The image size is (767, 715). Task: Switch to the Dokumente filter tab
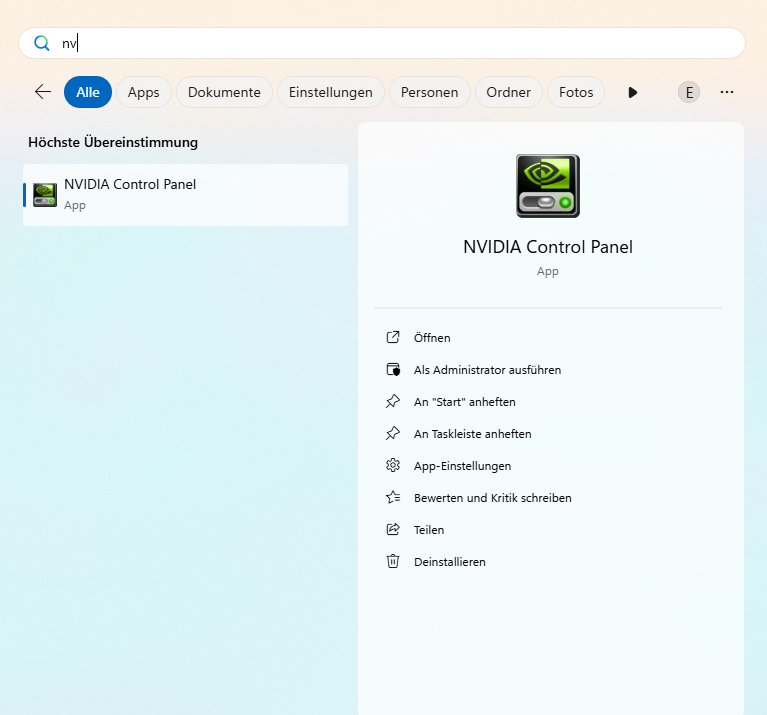click(x=224, y=92)
